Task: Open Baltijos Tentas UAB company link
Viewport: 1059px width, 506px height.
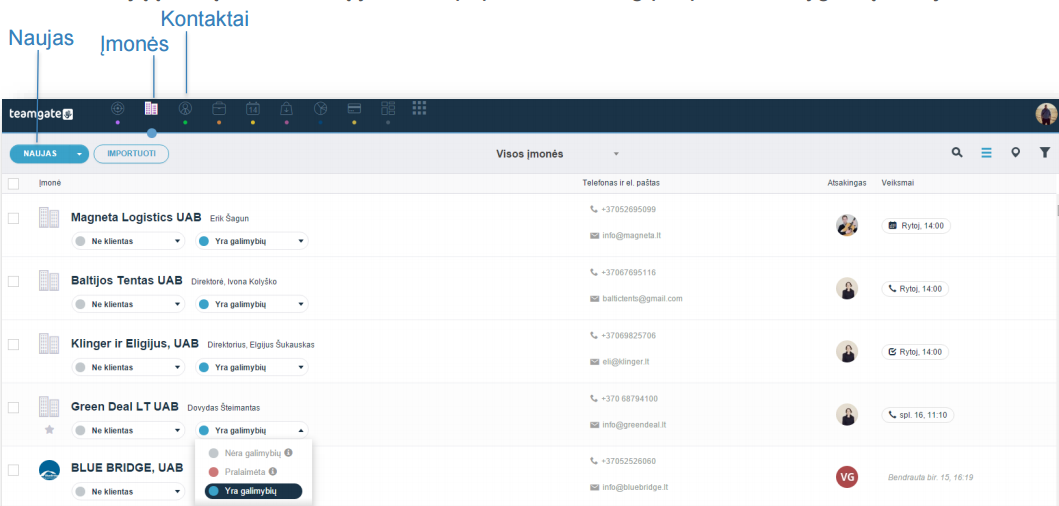Action: 126,280
